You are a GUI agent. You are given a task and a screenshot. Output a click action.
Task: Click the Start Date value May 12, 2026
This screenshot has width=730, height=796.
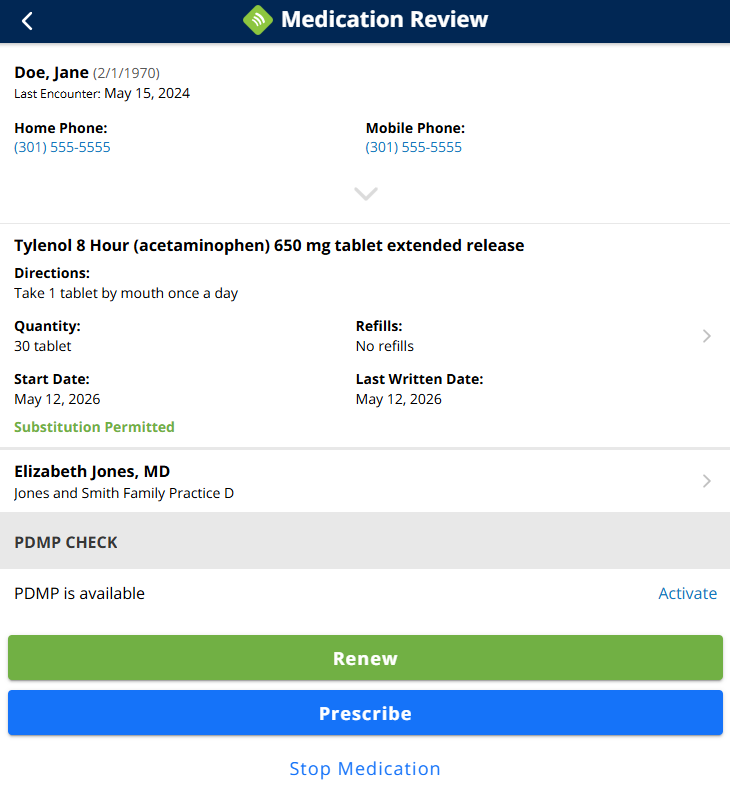point(57,400)
